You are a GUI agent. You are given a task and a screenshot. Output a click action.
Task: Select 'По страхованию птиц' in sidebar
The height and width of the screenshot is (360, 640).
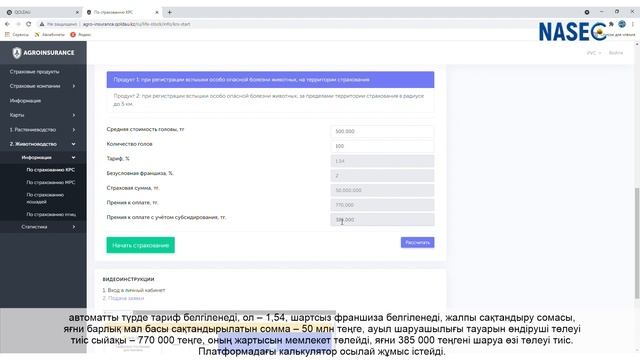click(51, 214)
